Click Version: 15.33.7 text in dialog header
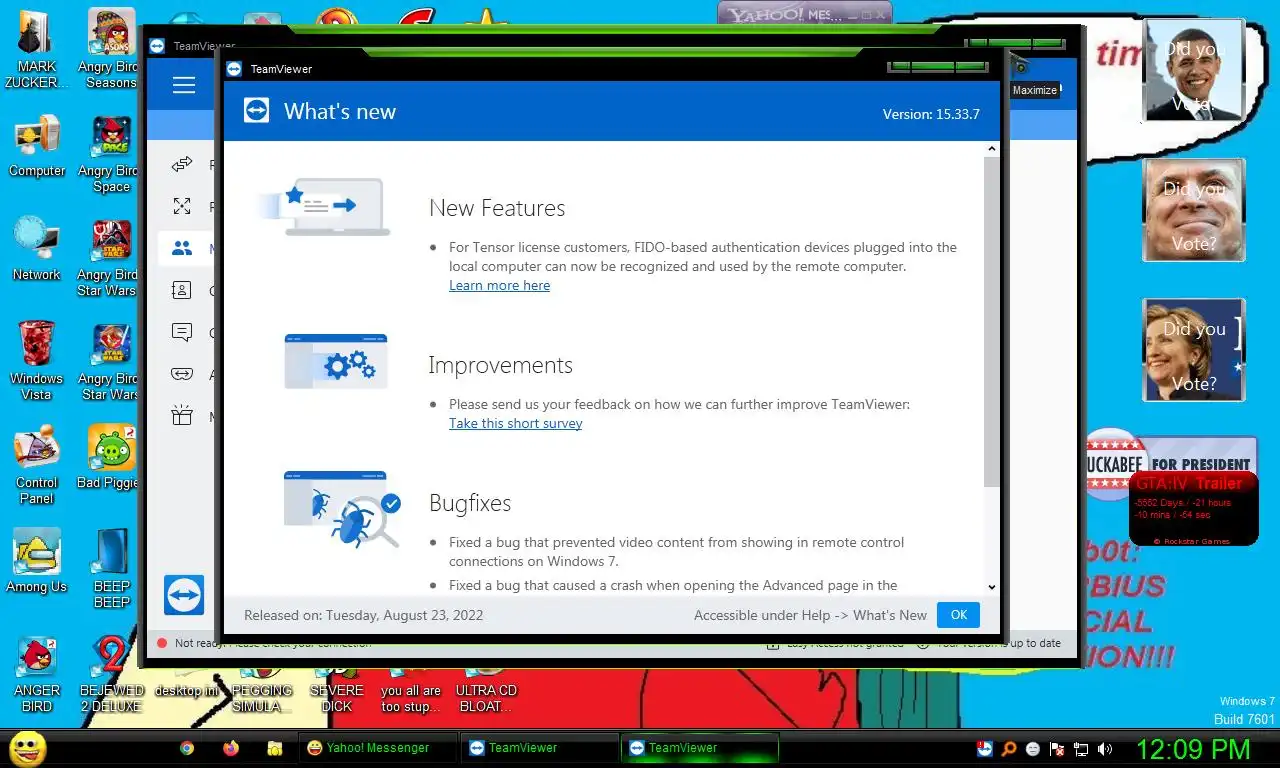Viewport: 1280px width, 768px height. [931, 114]
